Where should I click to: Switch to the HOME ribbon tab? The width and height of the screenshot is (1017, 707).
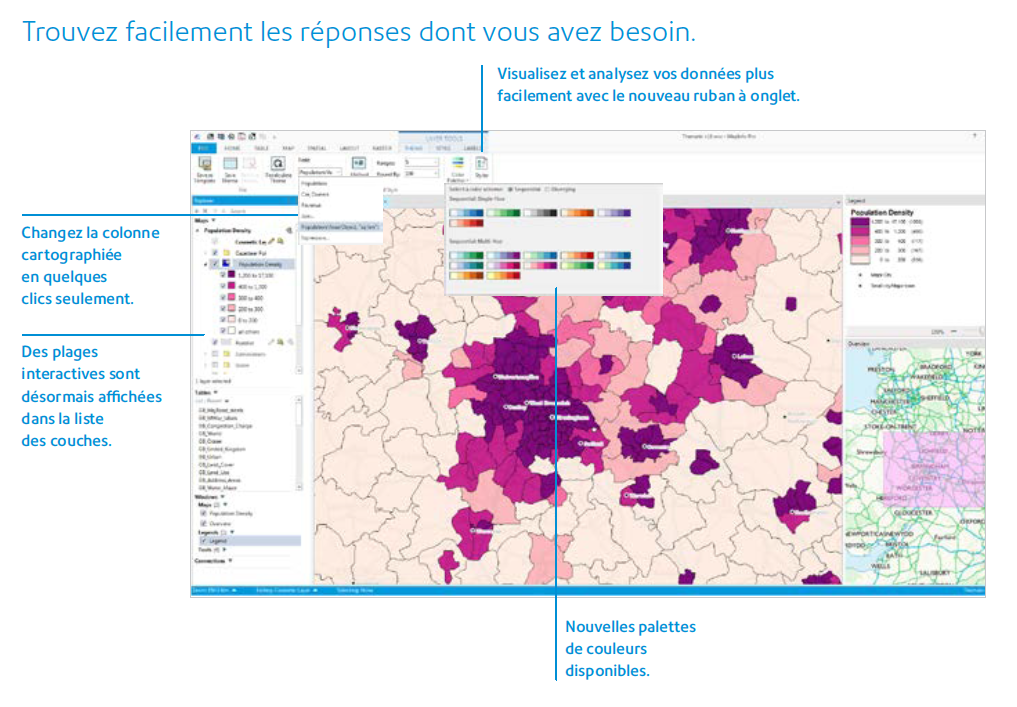232,149
